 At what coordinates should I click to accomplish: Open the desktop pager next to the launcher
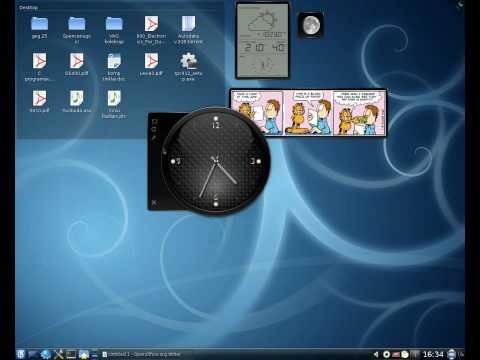click(x=33, y=354)
